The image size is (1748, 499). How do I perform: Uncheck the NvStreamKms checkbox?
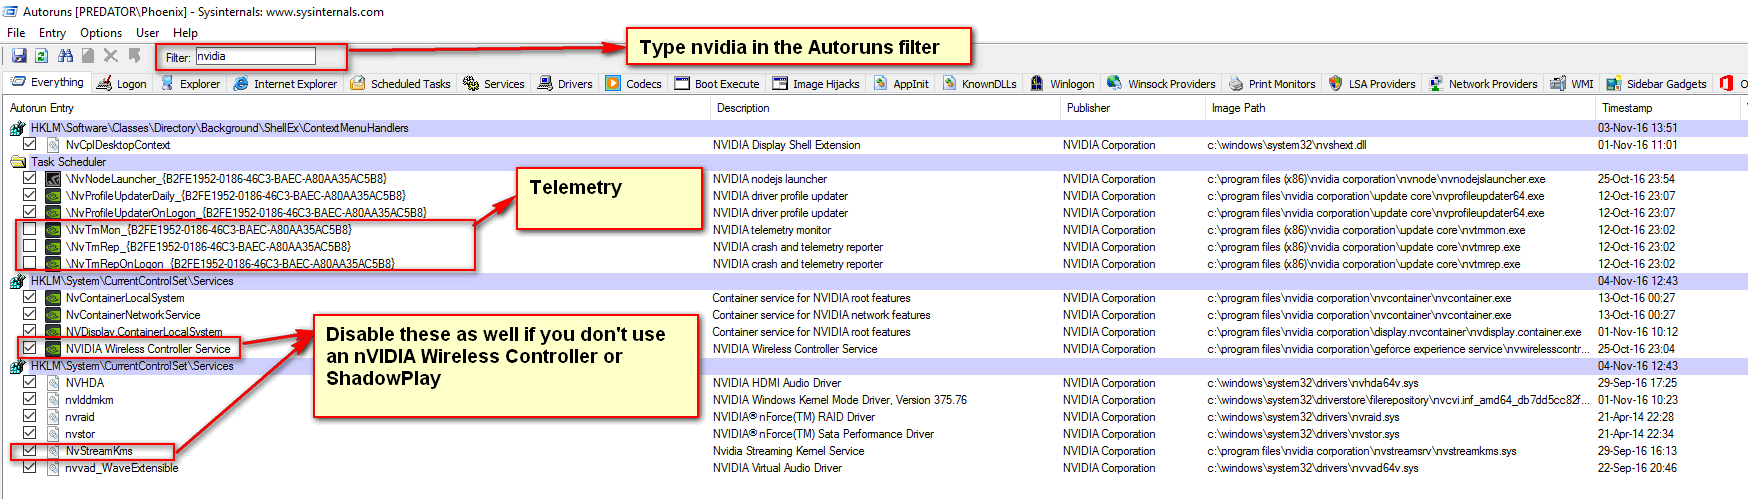click(x=30, y=451)
